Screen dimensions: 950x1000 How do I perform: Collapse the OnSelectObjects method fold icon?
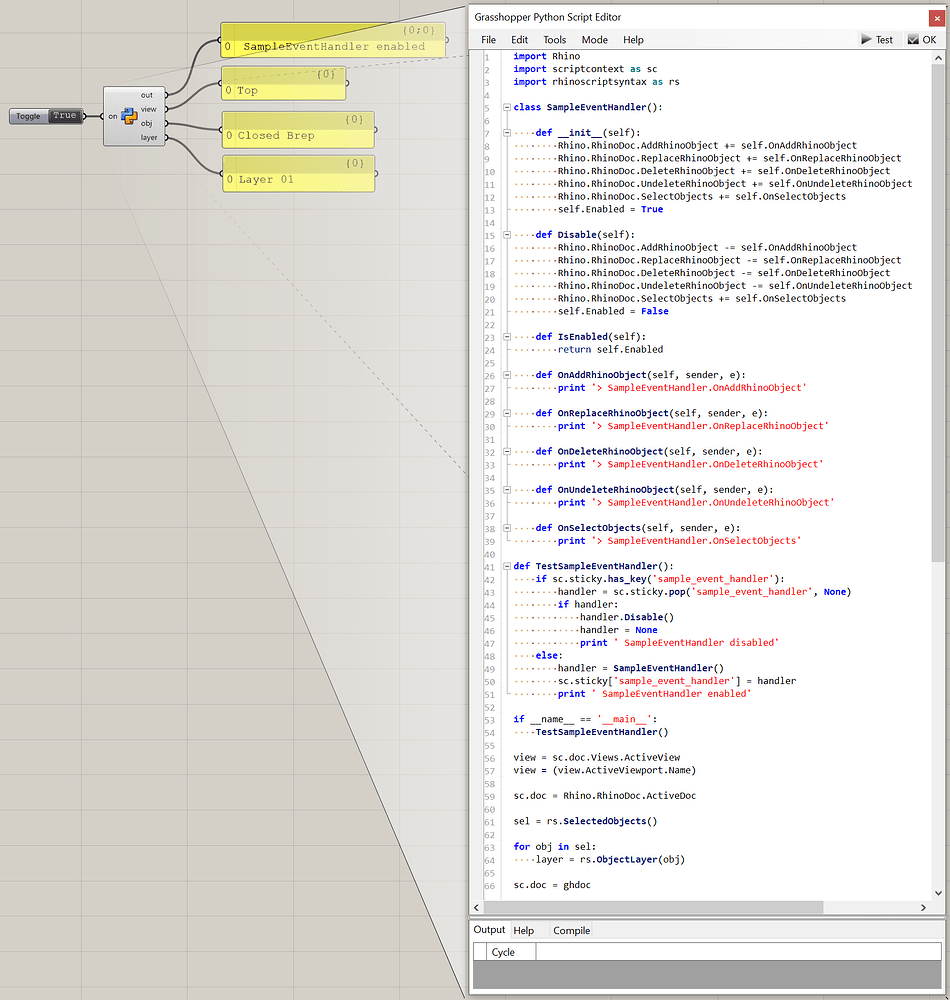(507, 527)
